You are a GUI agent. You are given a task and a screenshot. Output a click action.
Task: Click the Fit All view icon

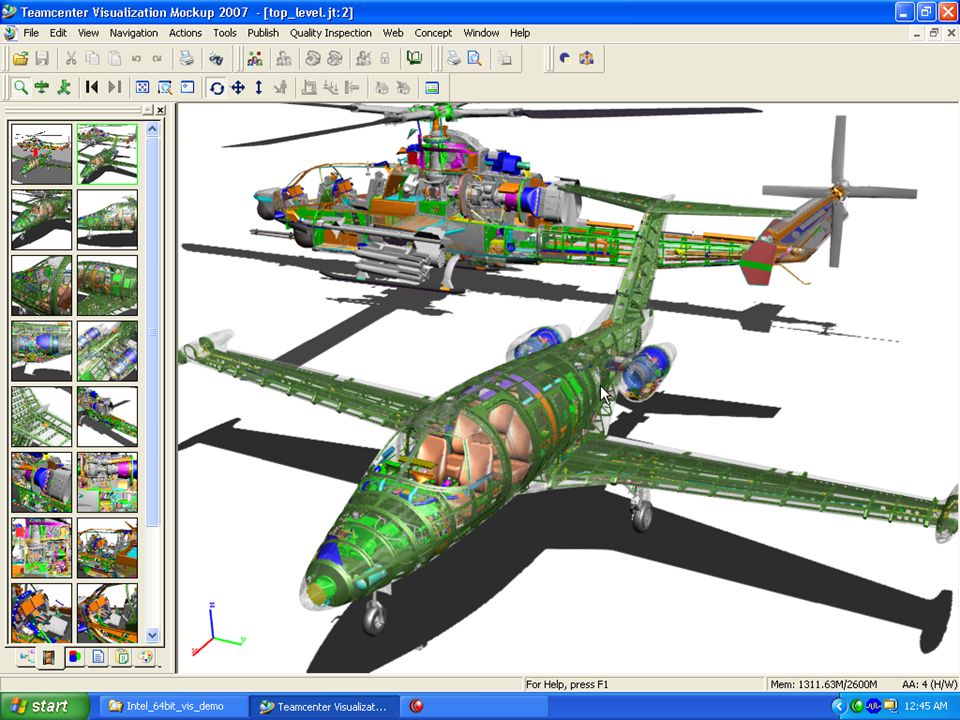pyautogui.click(x=142, y=88)
